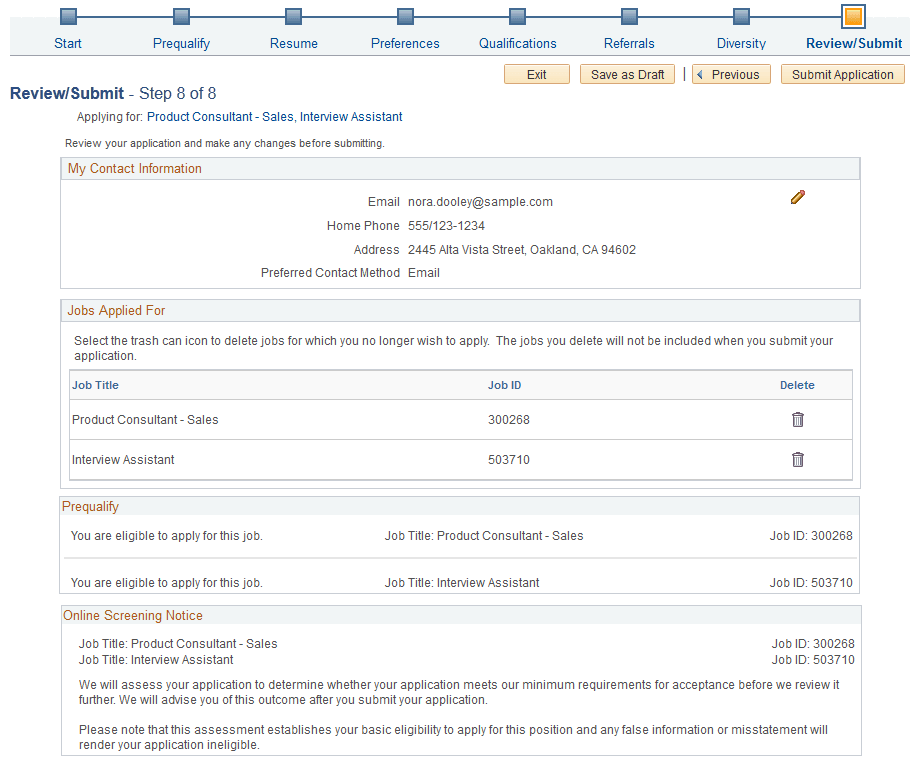The width and height of the screenshot is (917, 761).
Task: Select the Prequalify step marker icon
Action: pos(180,16)
